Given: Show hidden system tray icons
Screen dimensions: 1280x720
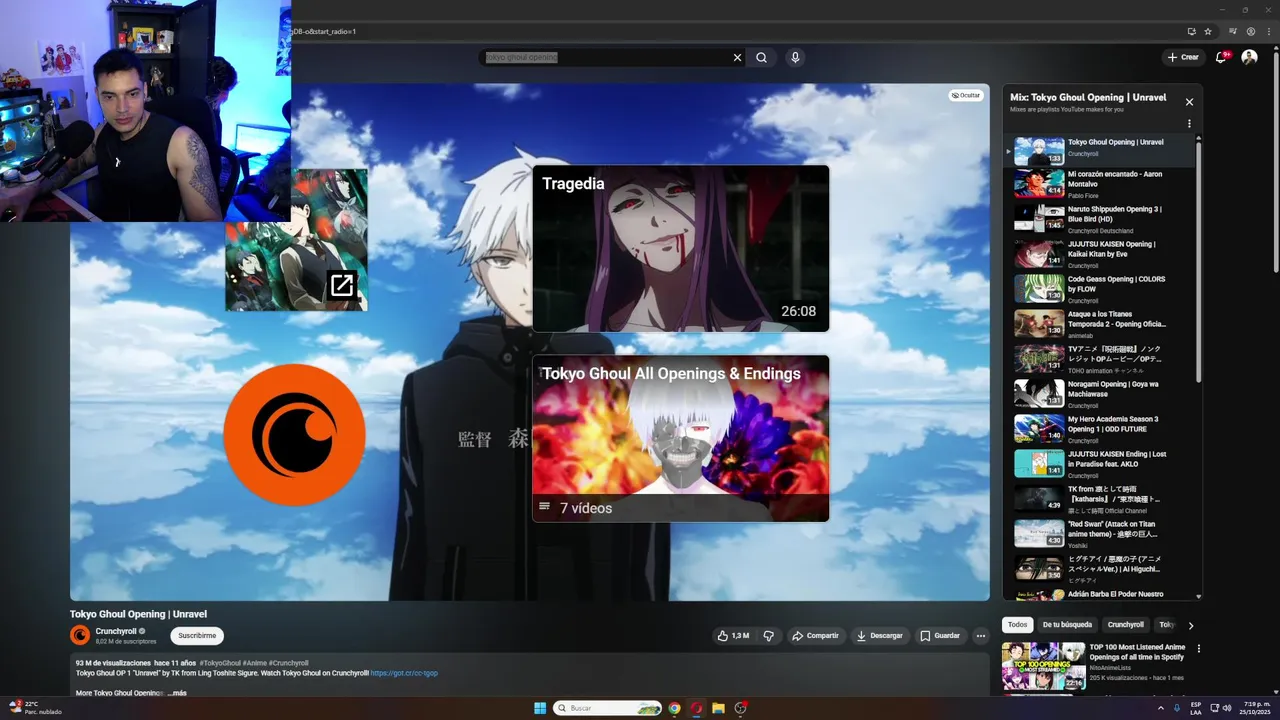Looking at the screenshot, I should click(x=1161, y=708).
